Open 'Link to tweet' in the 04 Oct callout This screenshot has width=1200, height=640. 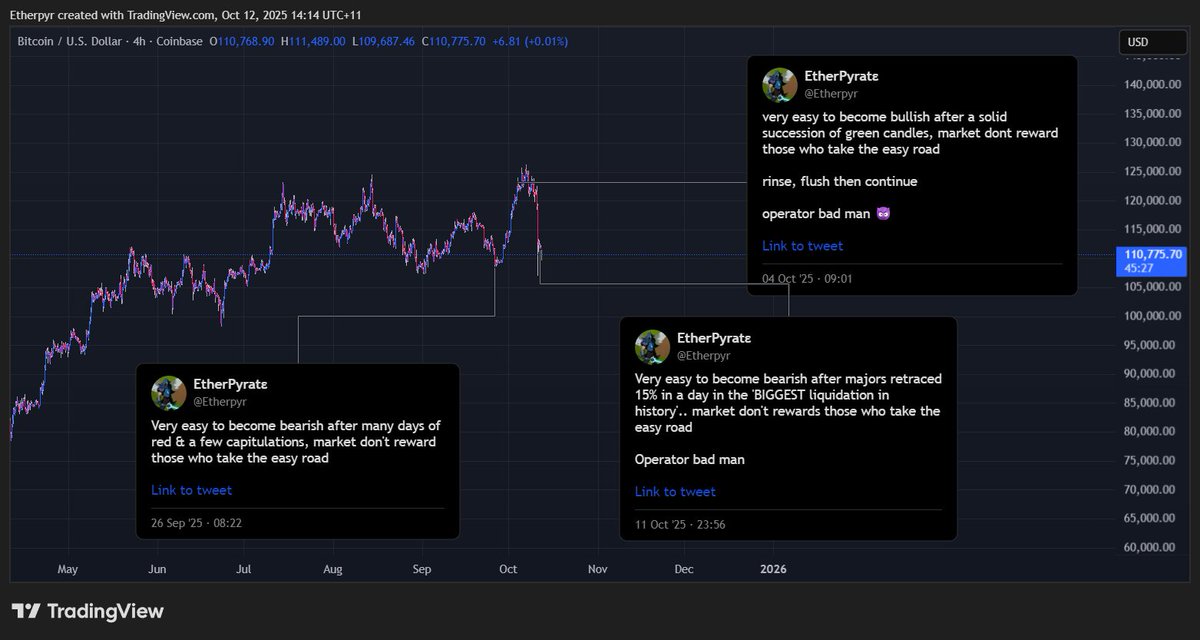[803, 245]
